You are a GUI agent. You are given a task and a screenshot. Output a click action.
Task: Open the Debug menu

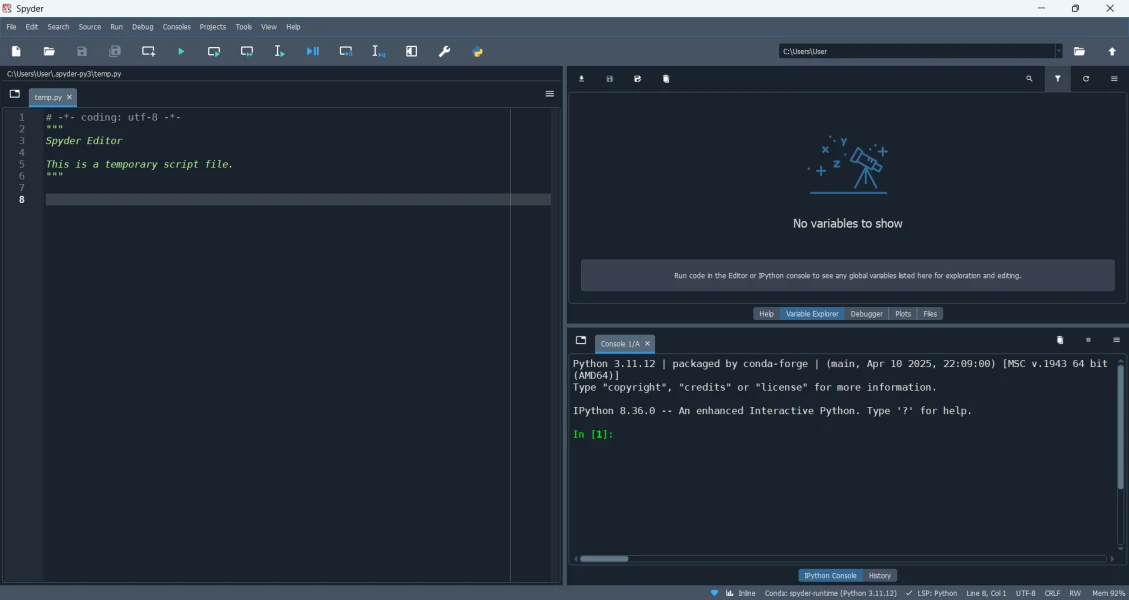pyautogui.click(x=143, y=27)
